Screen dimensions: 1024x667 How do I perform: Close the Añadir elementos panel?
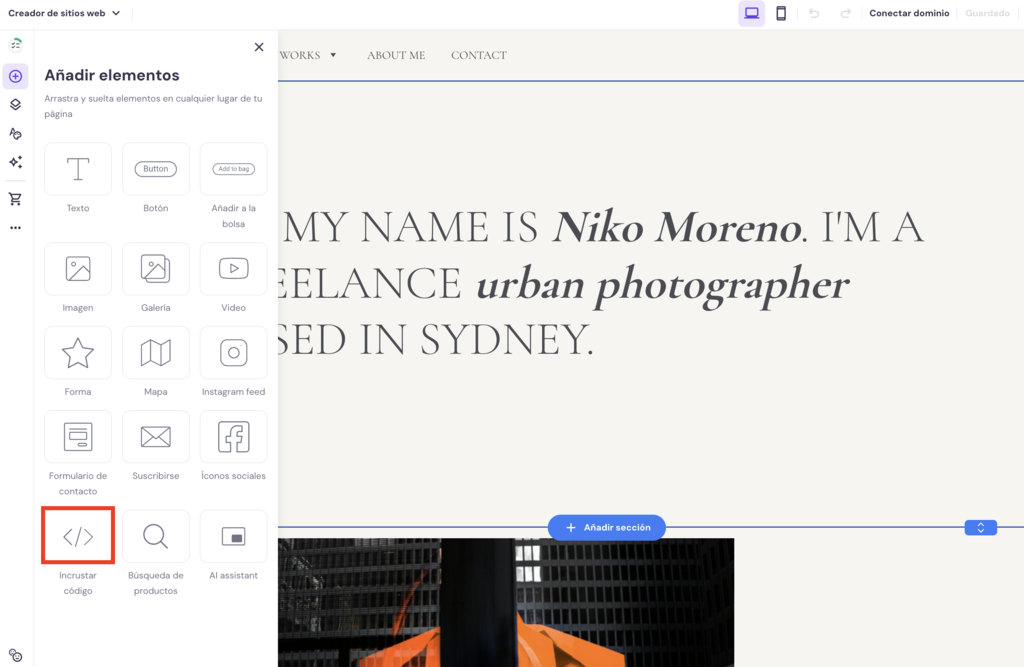click(x=259, y=47)
